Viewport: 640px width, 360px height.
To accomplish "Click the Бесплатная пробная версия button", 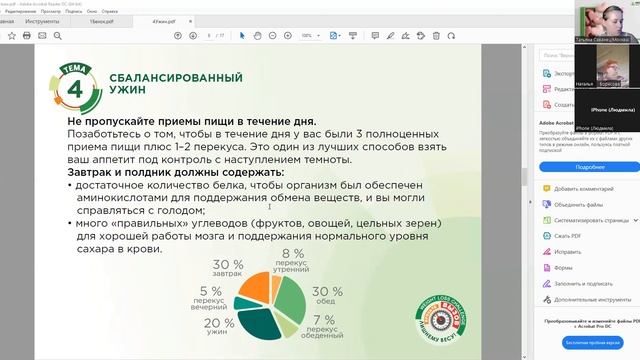I will 592,342.
